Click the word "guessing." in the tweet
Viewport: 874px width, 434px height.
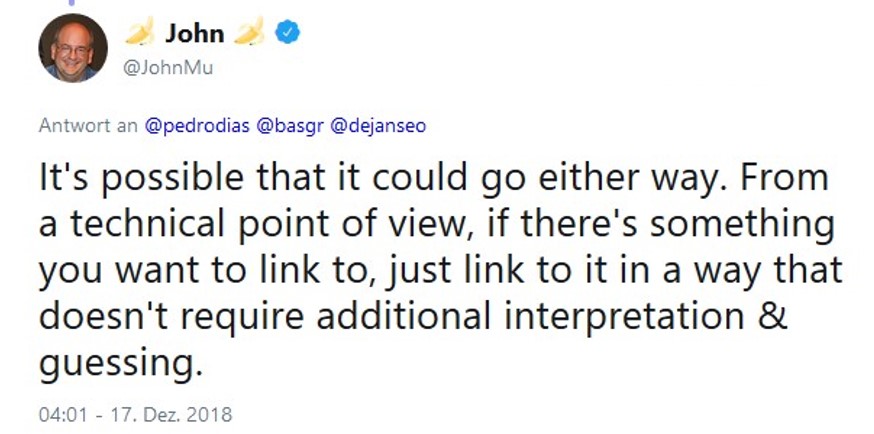pyautogui.click(x=120, y=365)
